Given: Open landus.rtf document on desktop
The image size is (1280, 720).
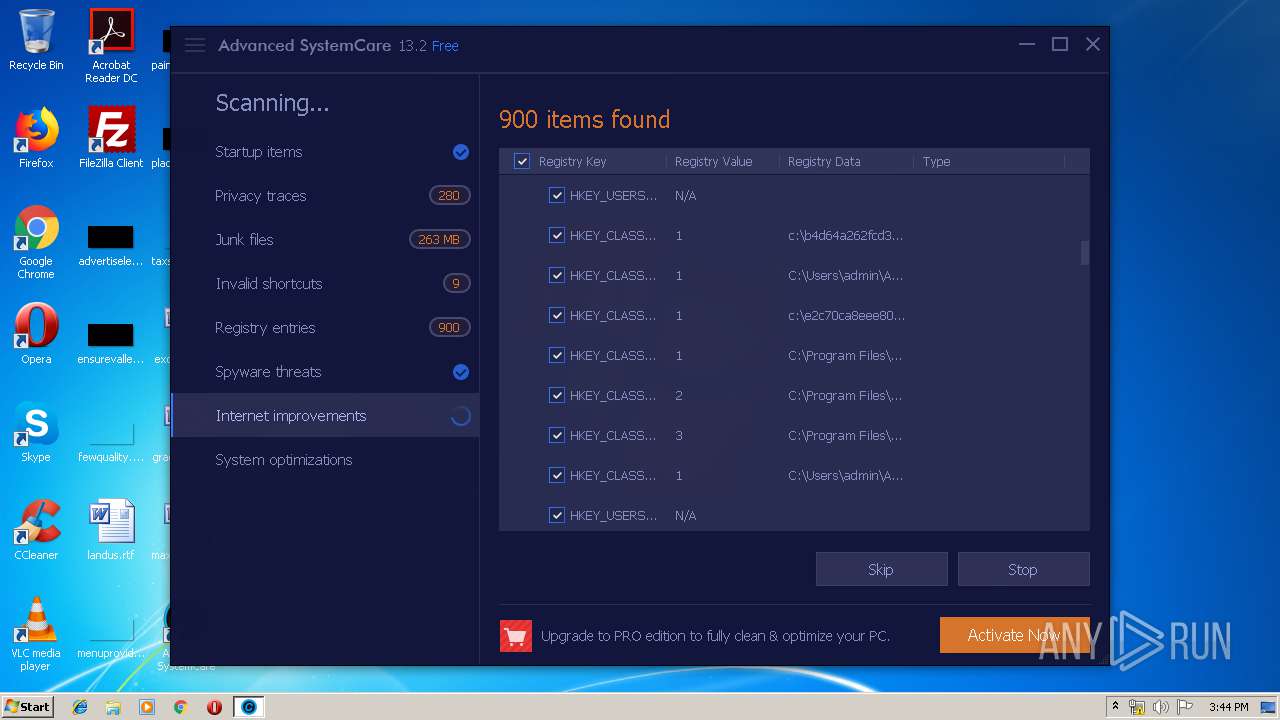Looking at the screenshot, I should (111, 530).
